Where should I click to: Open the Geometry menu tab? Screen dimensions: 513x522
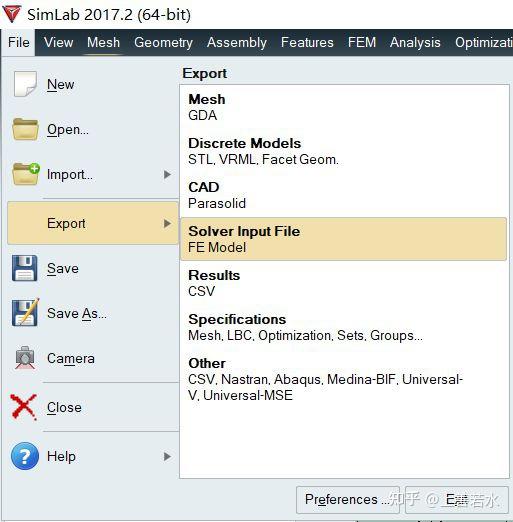point(163,42)
